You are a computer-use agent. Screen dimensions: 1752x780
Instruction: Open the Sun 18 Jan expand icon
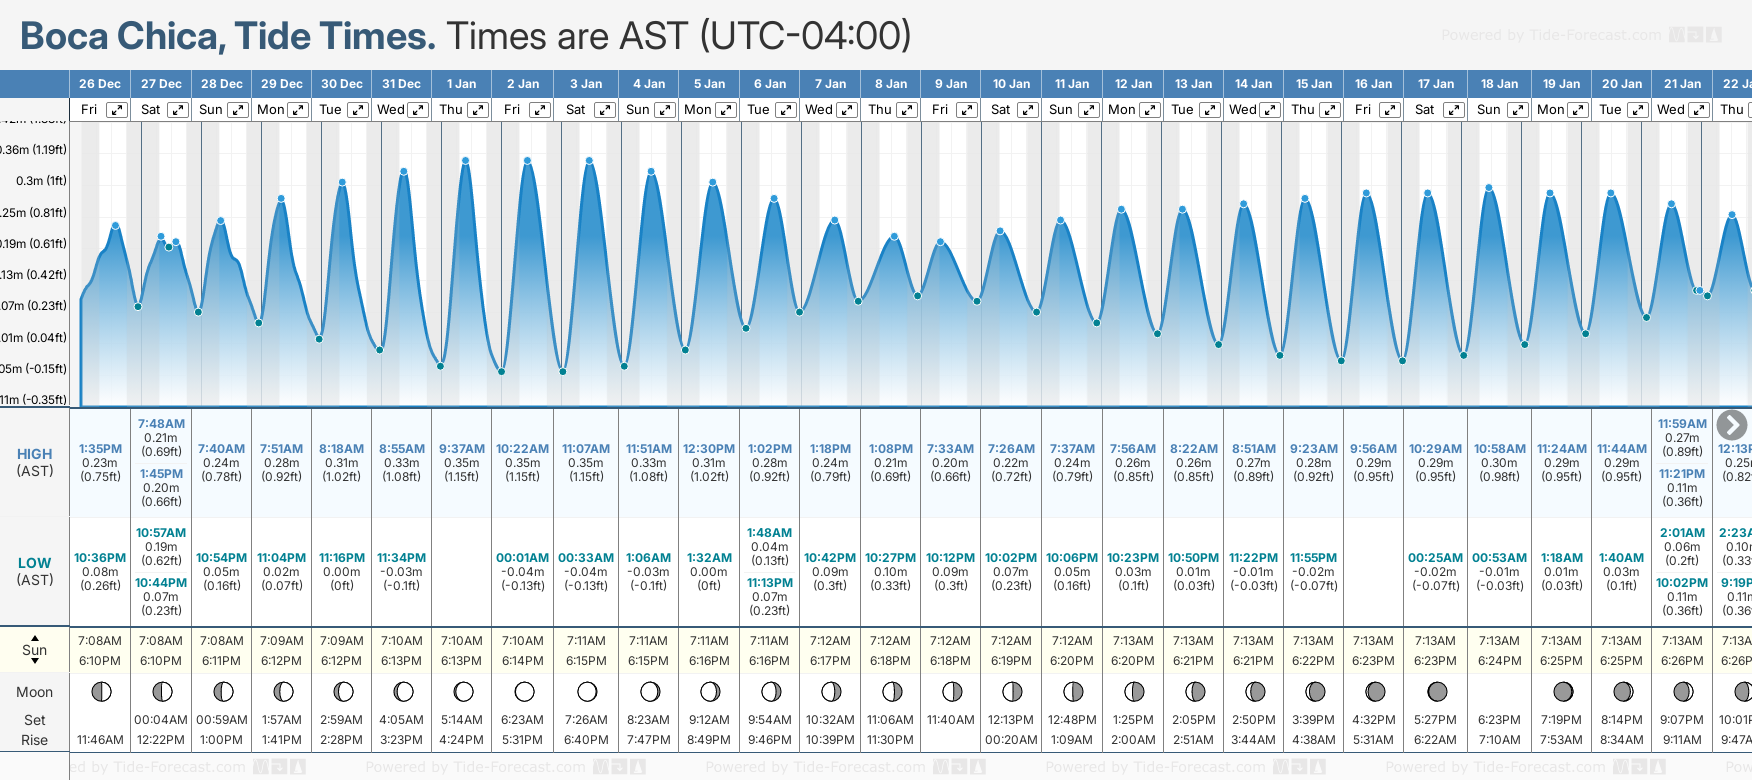click(x=1517, y=110)
